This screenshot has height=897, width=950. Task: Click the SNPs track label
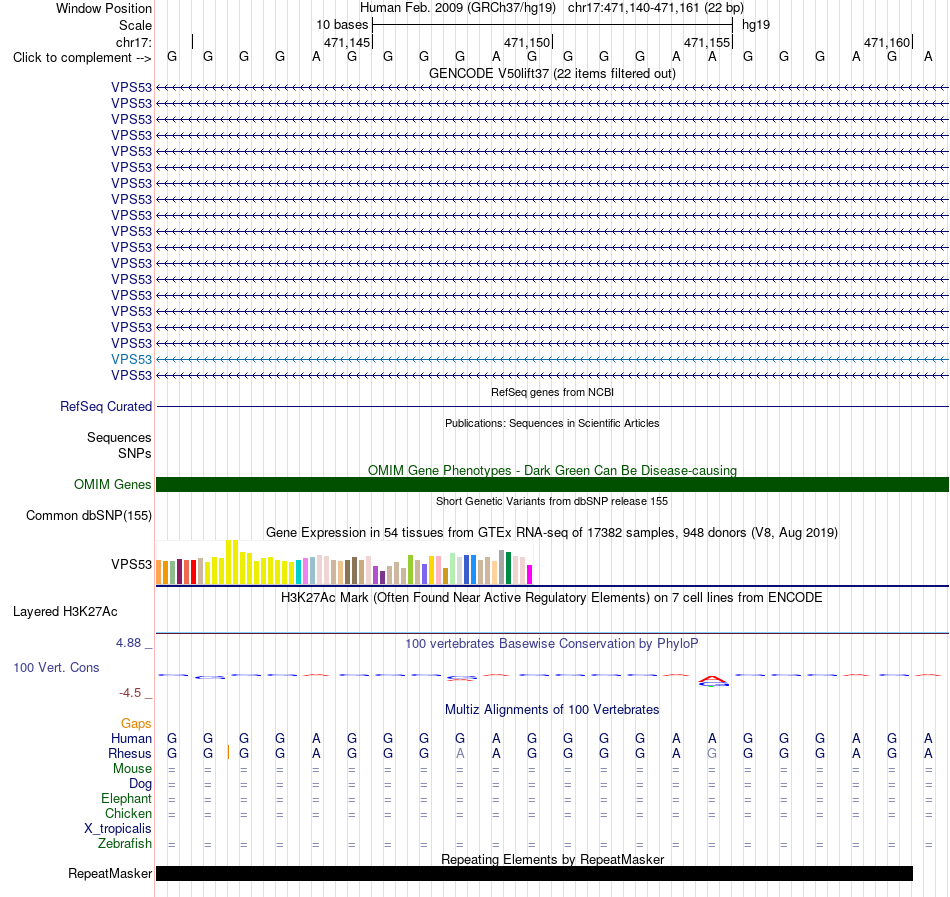click(135, 453)
